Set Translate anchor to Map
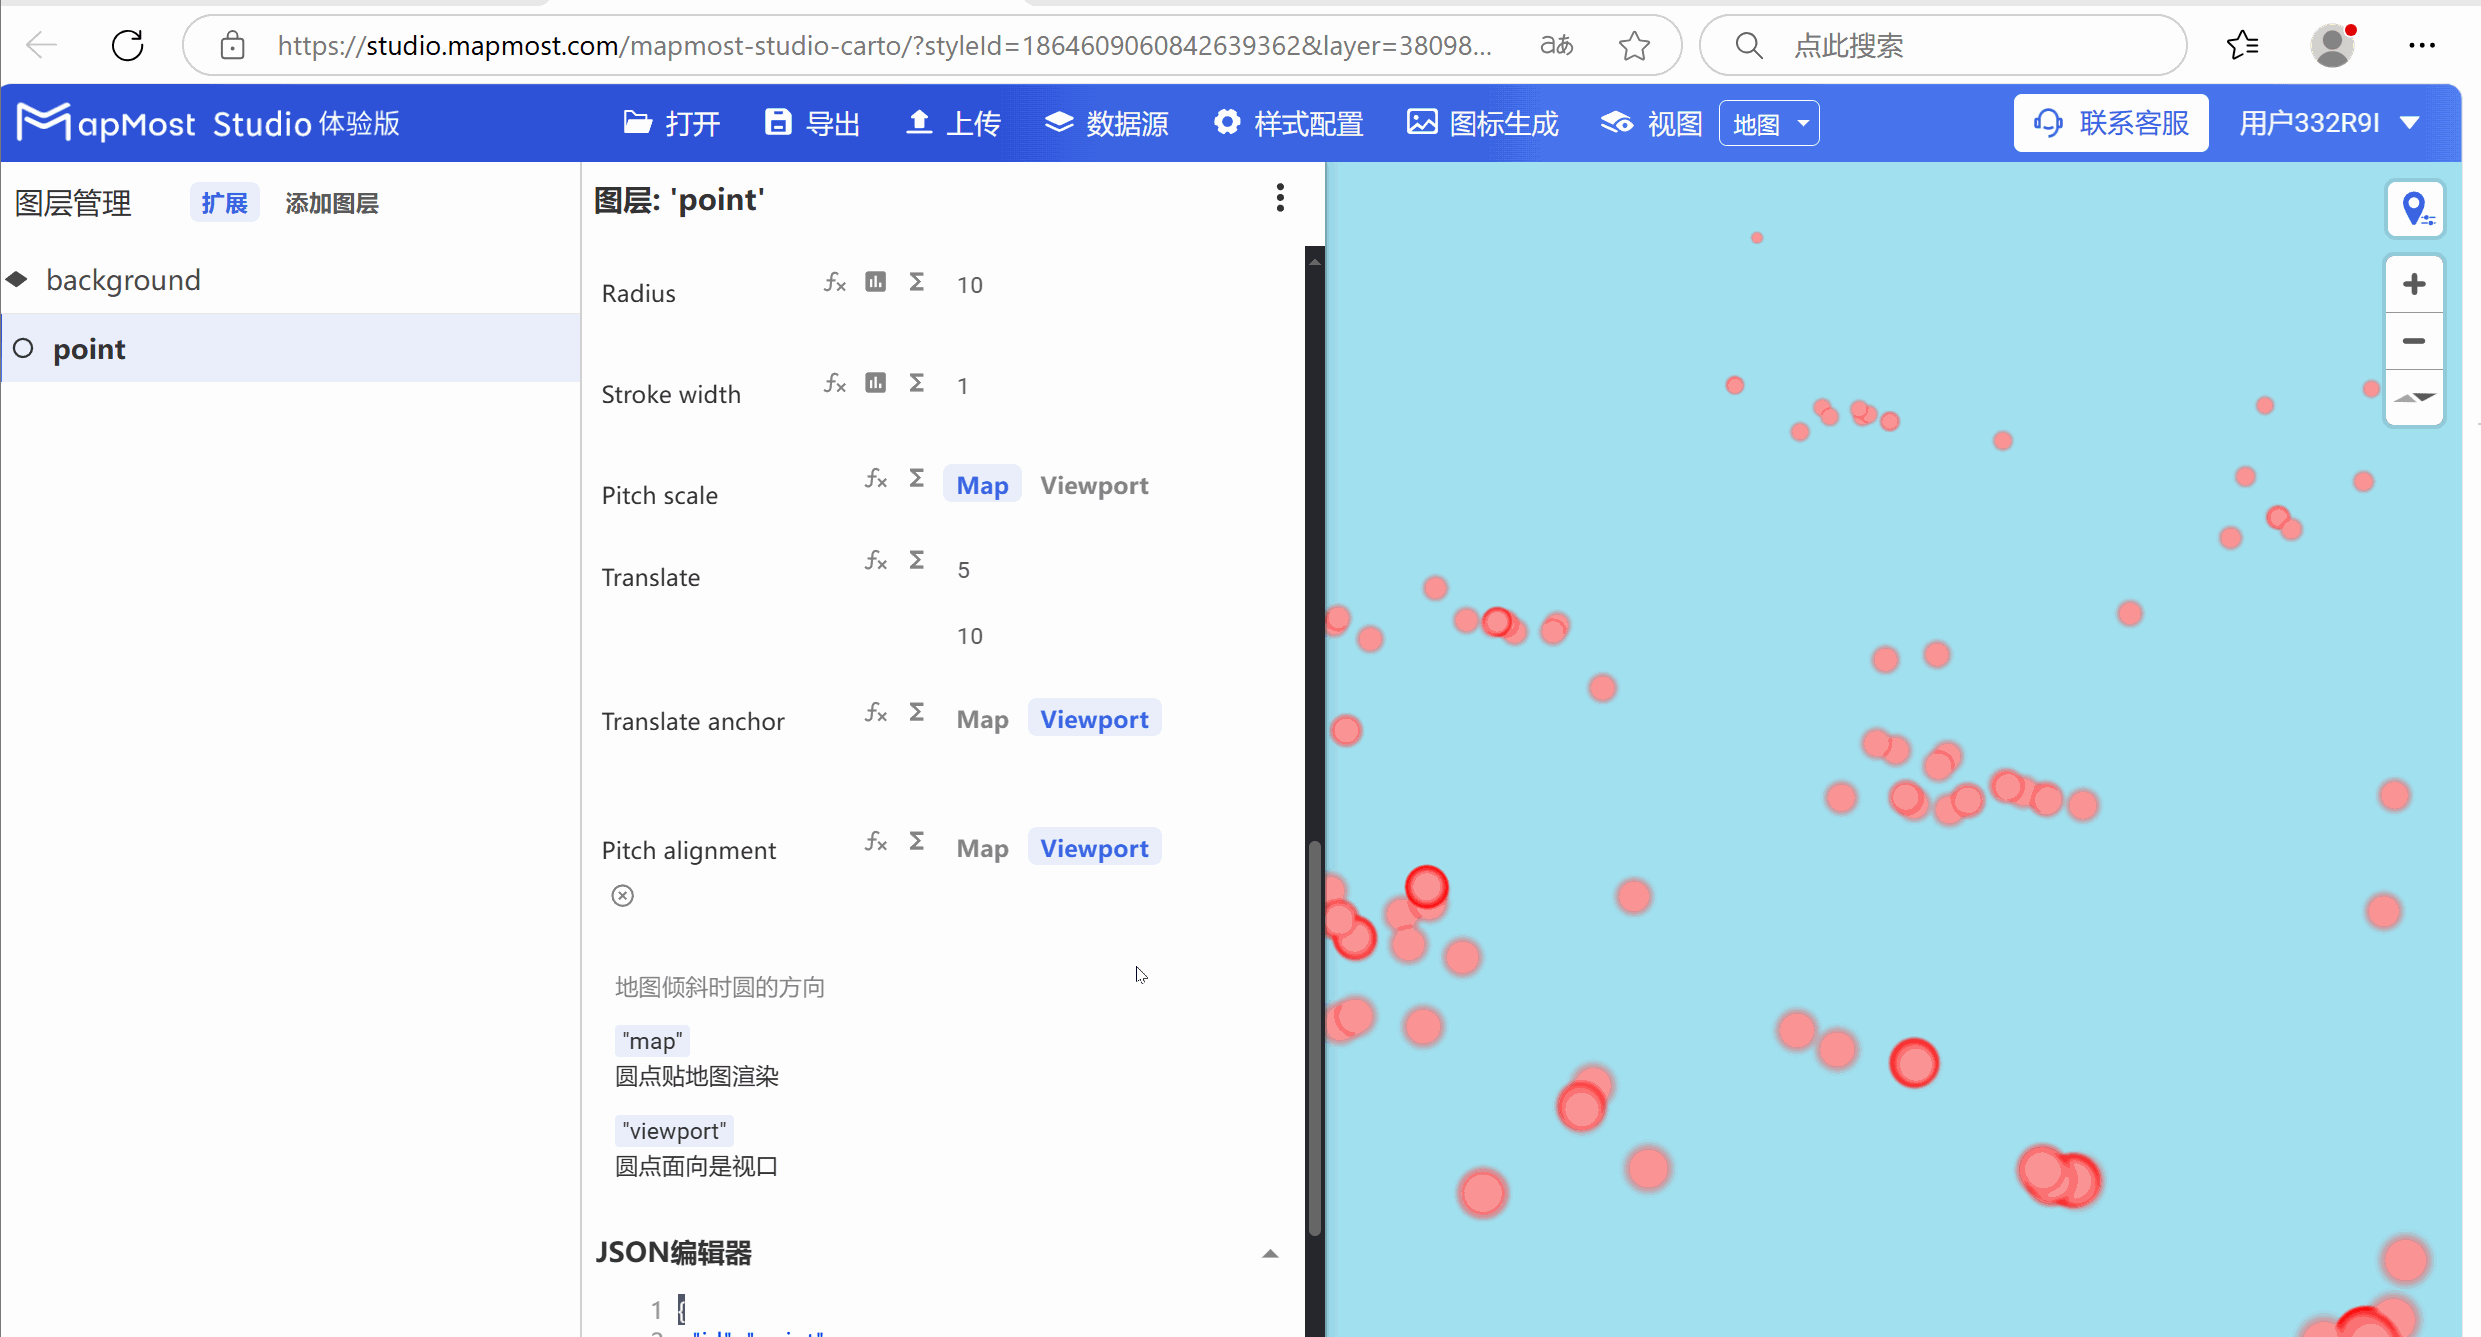Image resolution: width=2481 pixels, height=1337 pixels. pos(982,720)
